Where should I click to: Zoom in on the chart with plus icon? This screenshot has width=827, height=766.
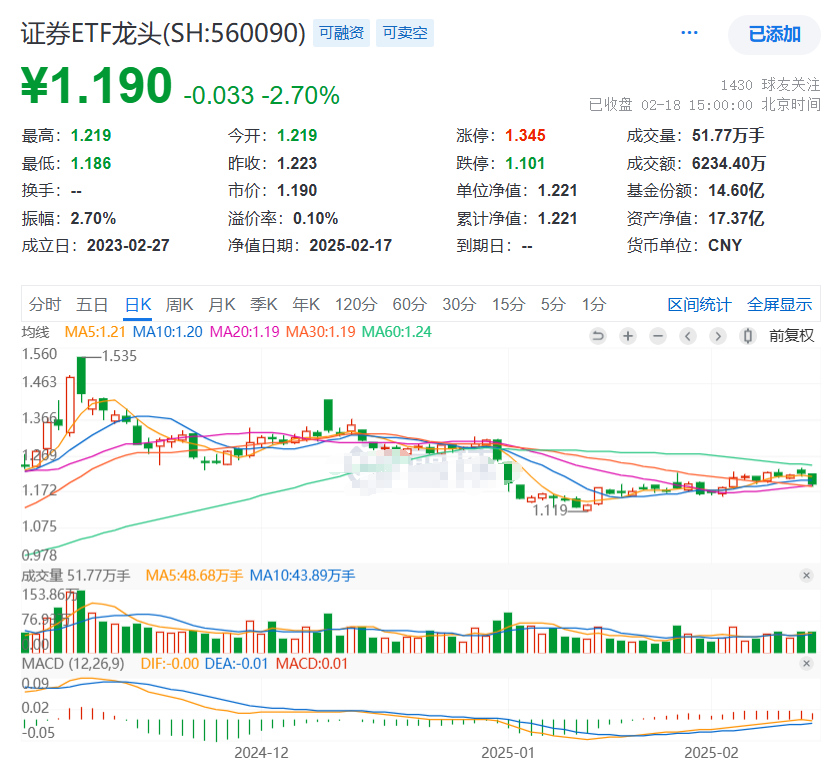point(627,336)
